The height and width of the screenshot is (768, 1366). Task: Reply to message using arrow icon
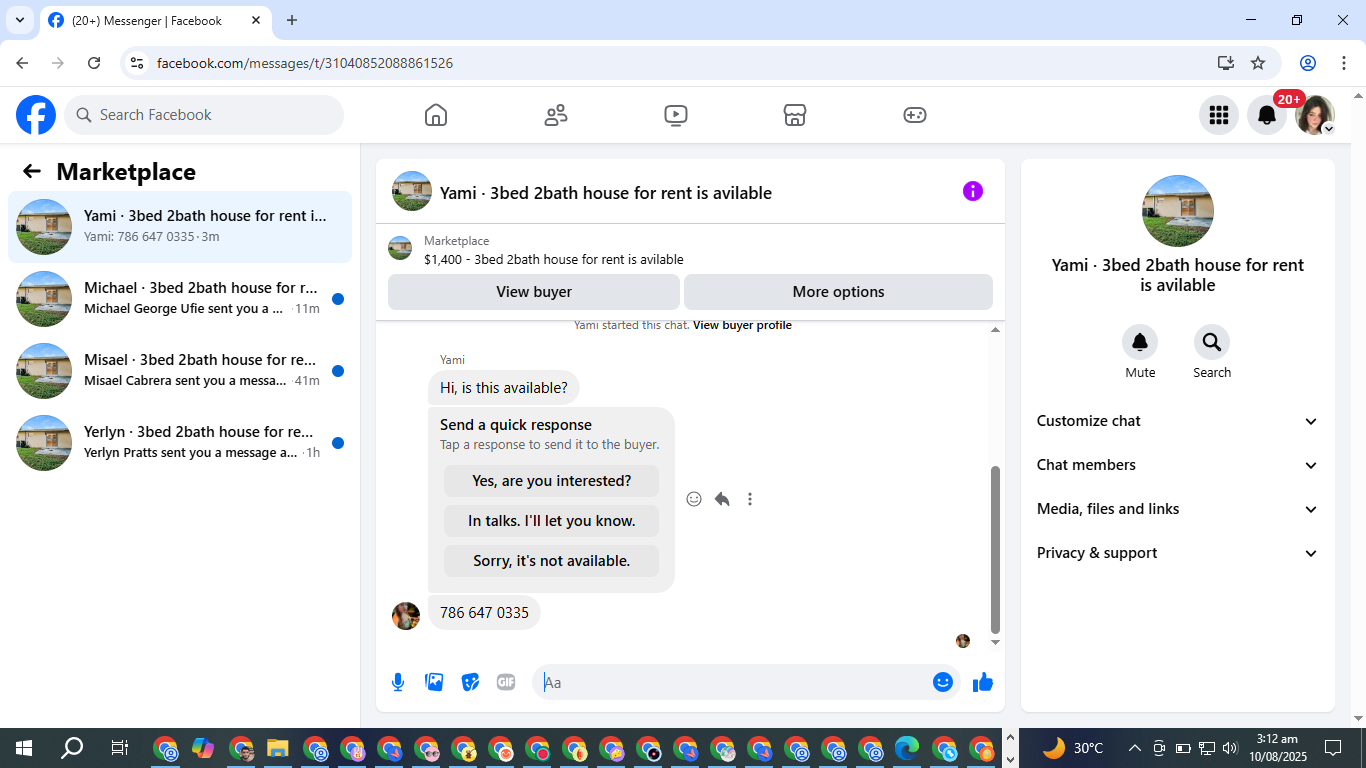[722, 499]
